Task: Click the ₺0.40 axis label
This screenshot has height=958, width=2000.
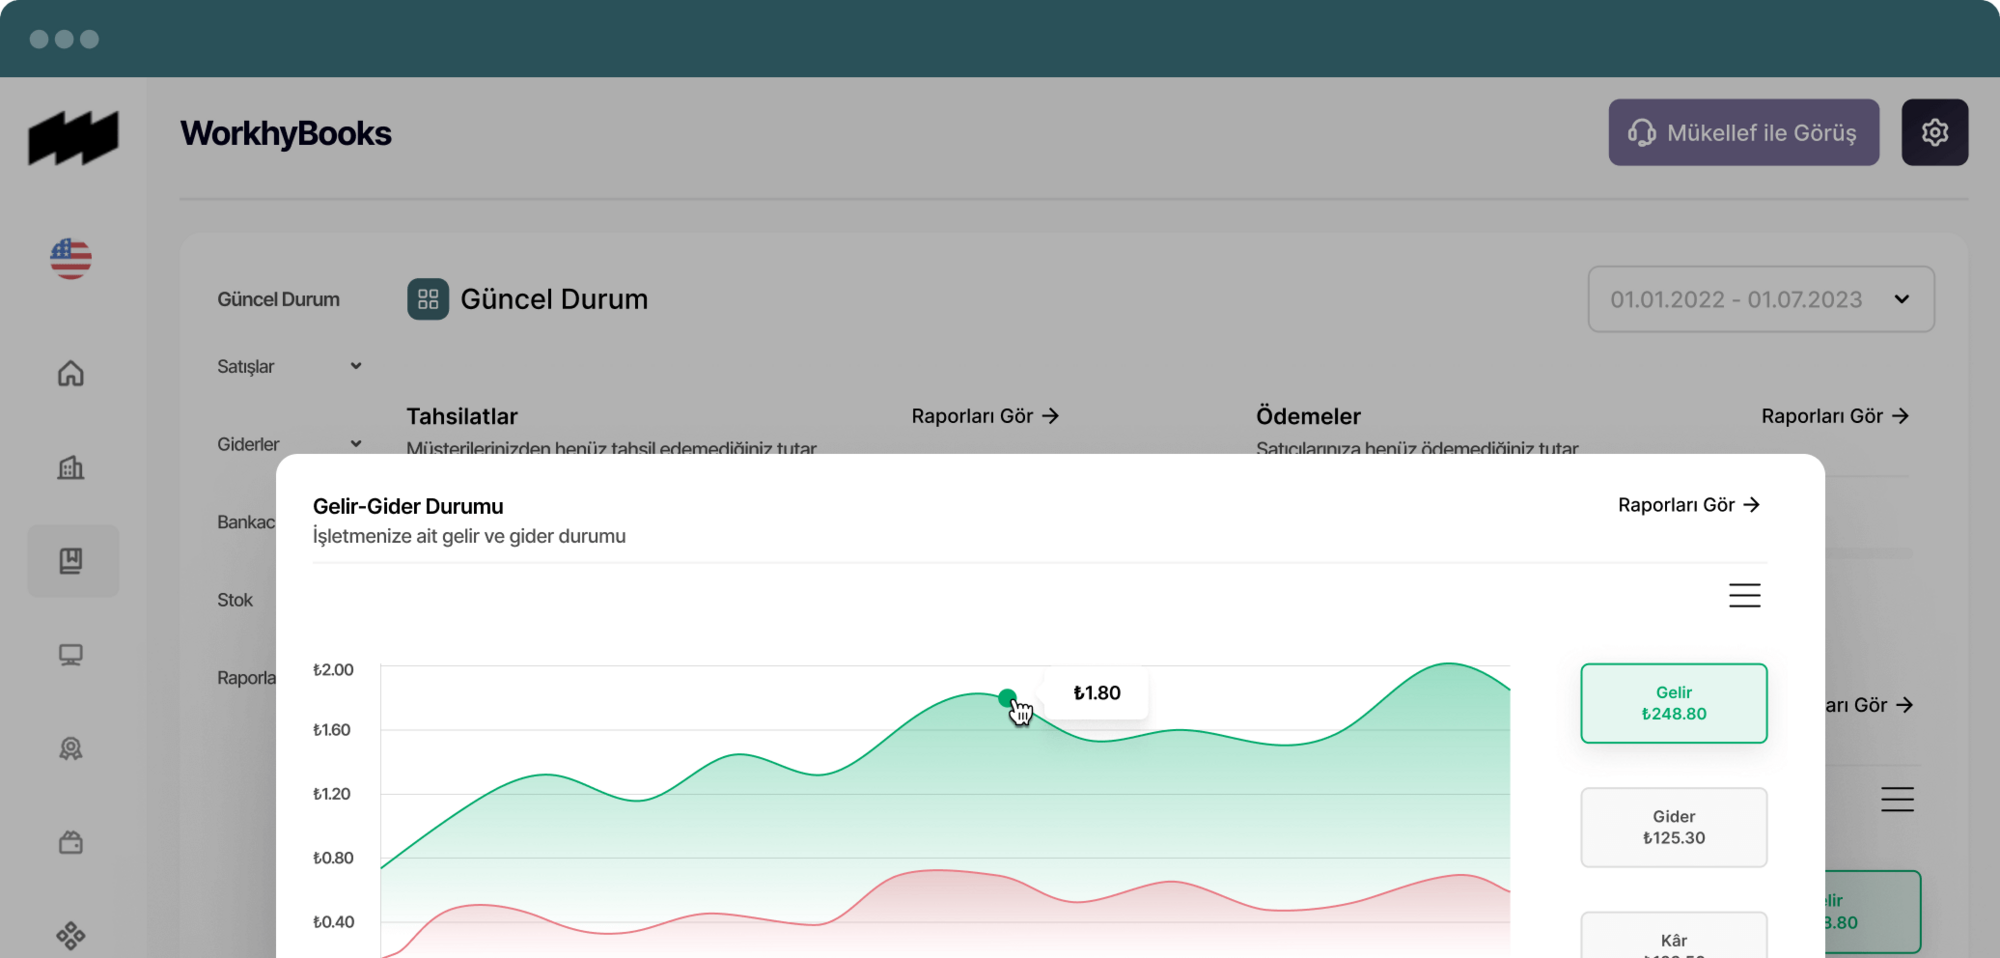Action: click(x=333, y=922)
